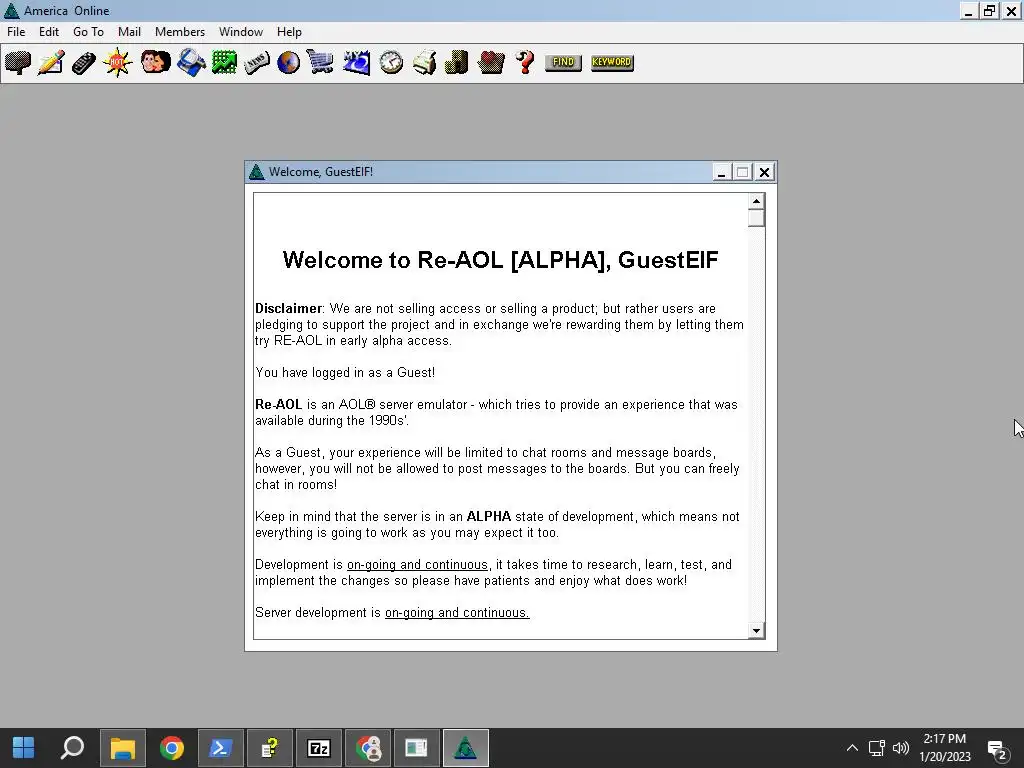The image size is (1024, 768).
Task: Open the Go To menu
Action: pyautogui.click(x=88, y=32)
